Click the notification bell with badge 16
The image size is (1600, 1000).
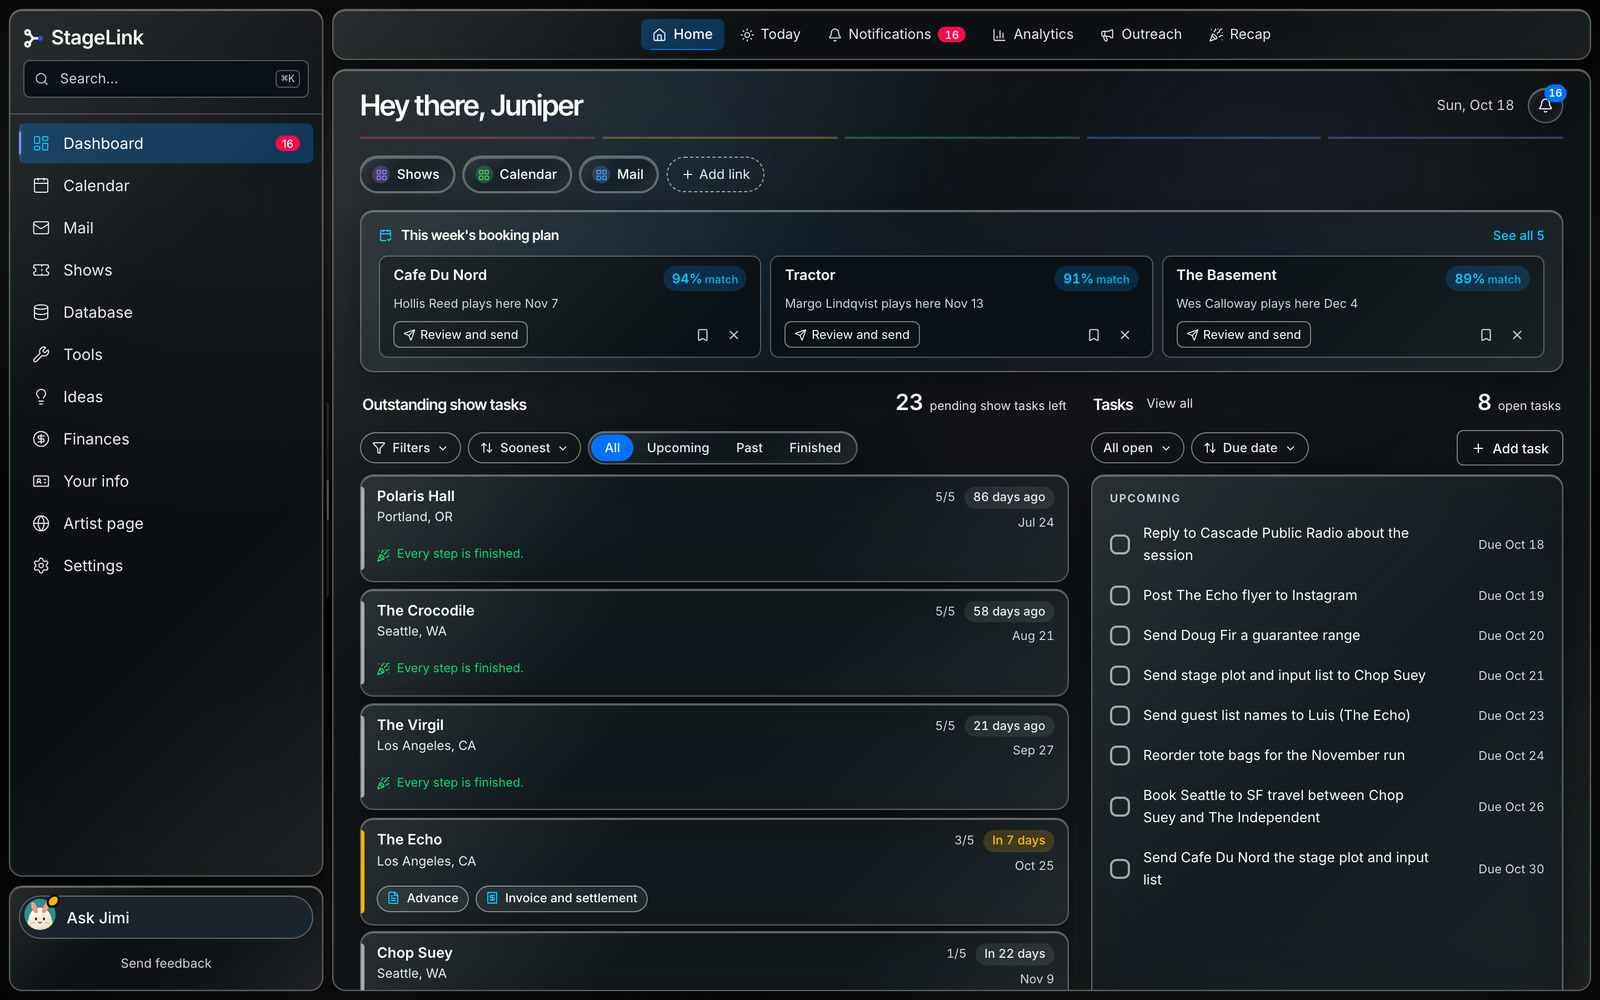click(1545, 105)
